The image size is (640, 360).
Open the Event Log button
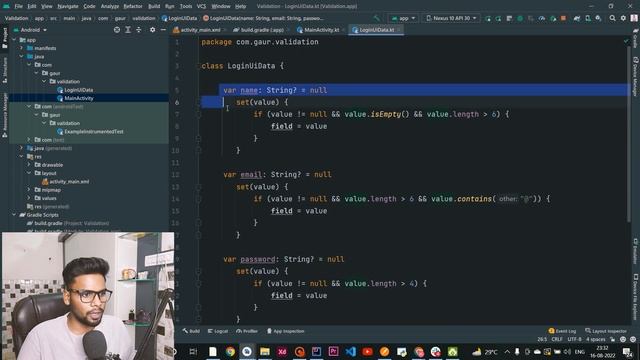(562, 331)
